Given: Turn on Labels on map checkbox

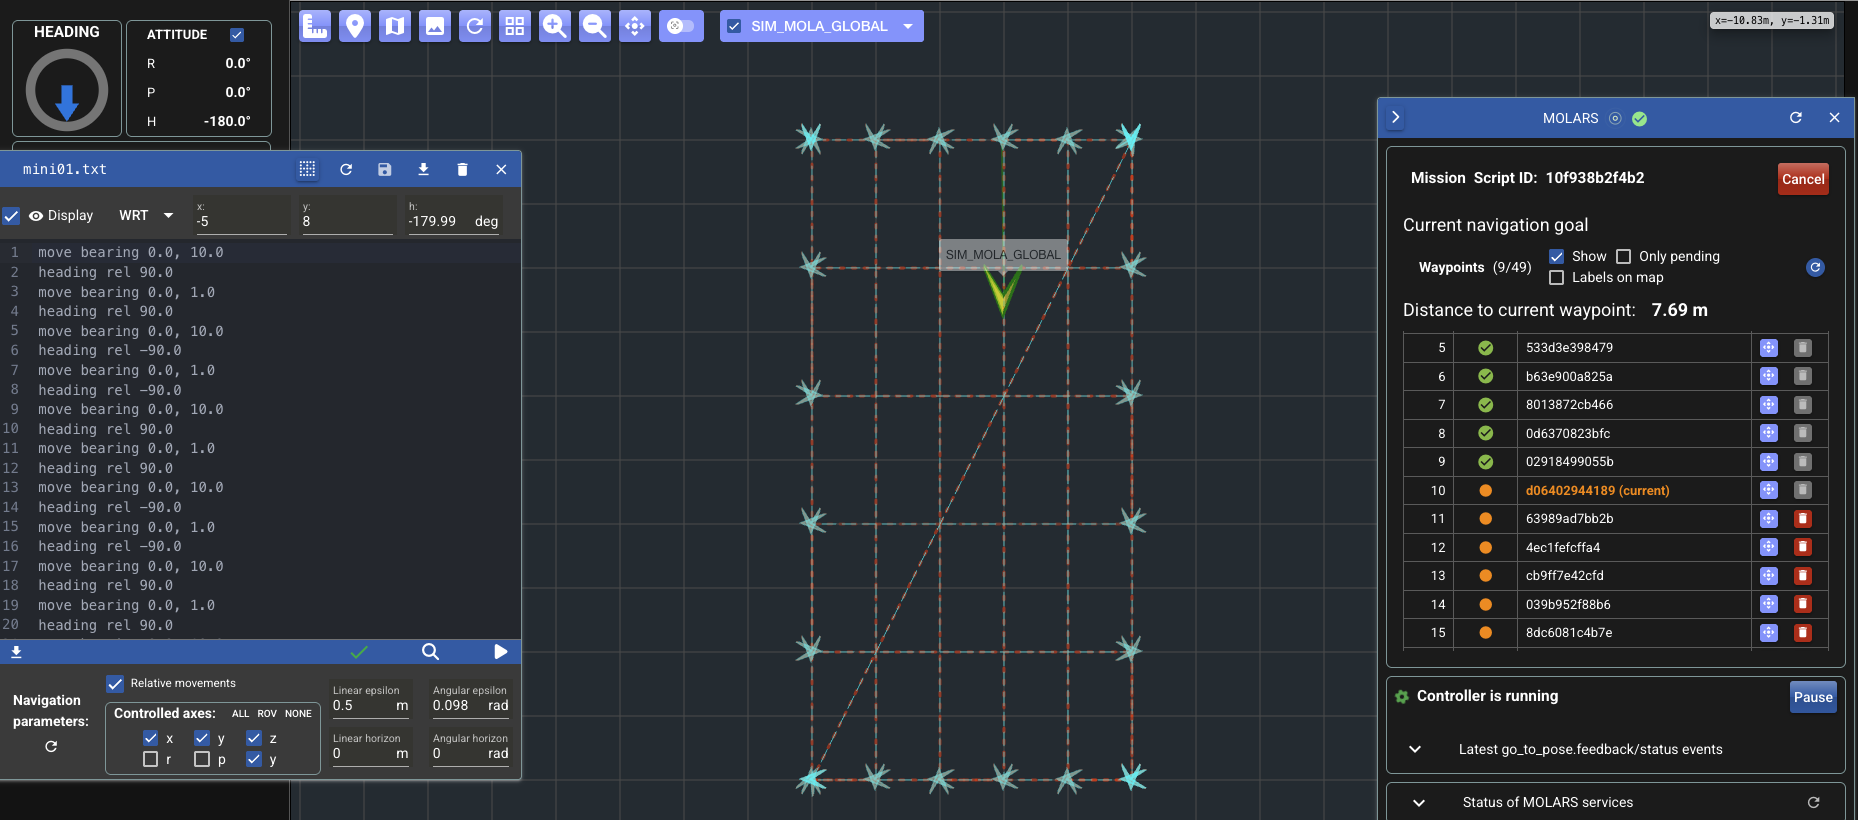Looking at the screenshot, I should click(1556, 278).
